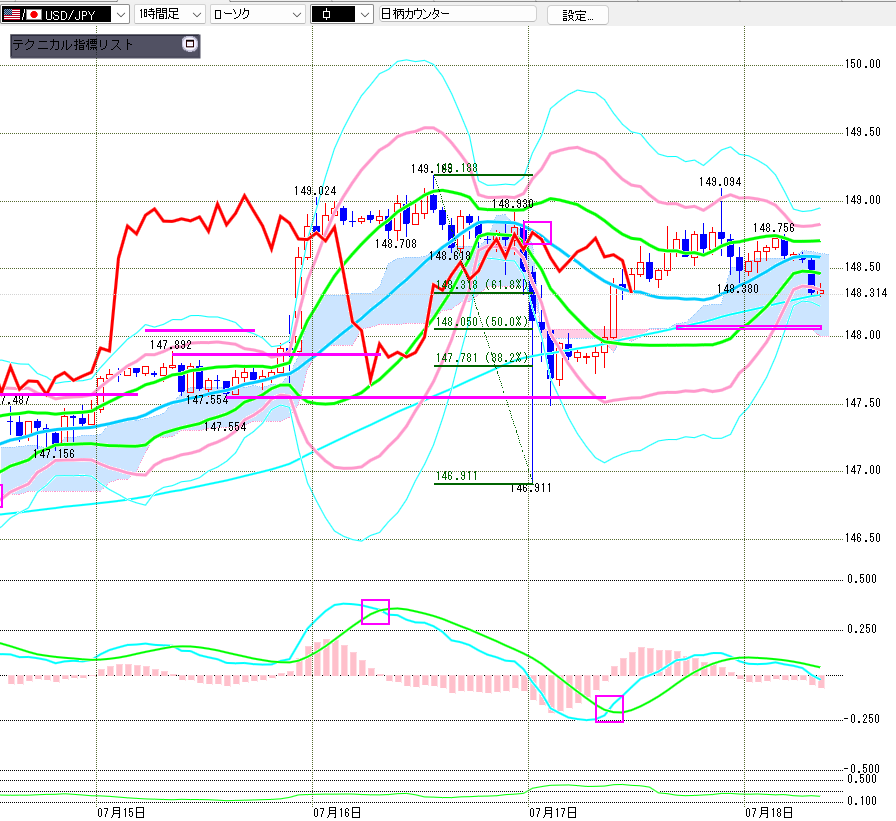Image resolution: width=896 pixels, height=821 pixels.
Task: Click the 146.50 price axis label
Action: (863, 538)
